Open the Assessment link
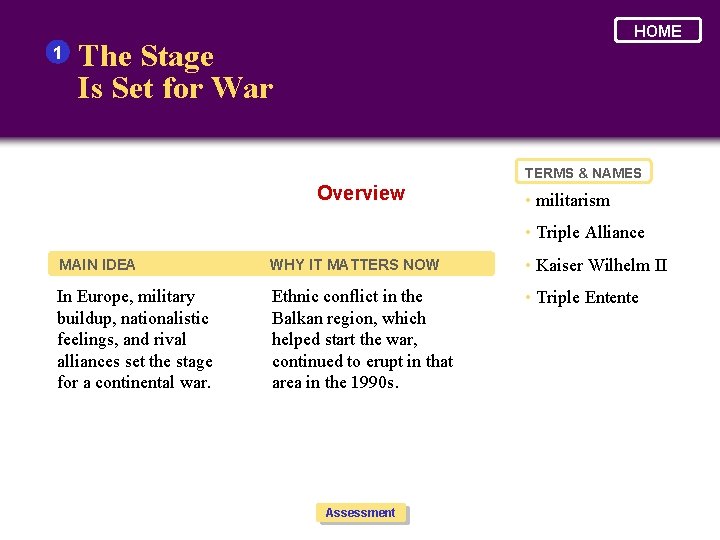The height and width of the screenshot is (540, 720). (361, 513)
